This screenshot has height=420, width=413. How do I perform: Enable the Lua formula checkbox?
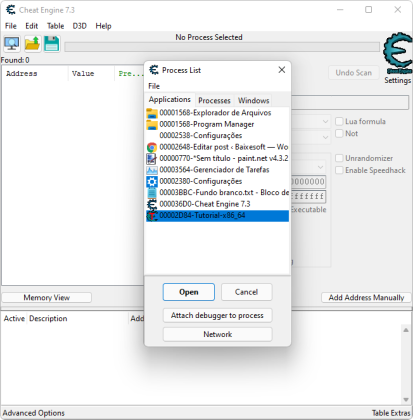coord(339,121)
